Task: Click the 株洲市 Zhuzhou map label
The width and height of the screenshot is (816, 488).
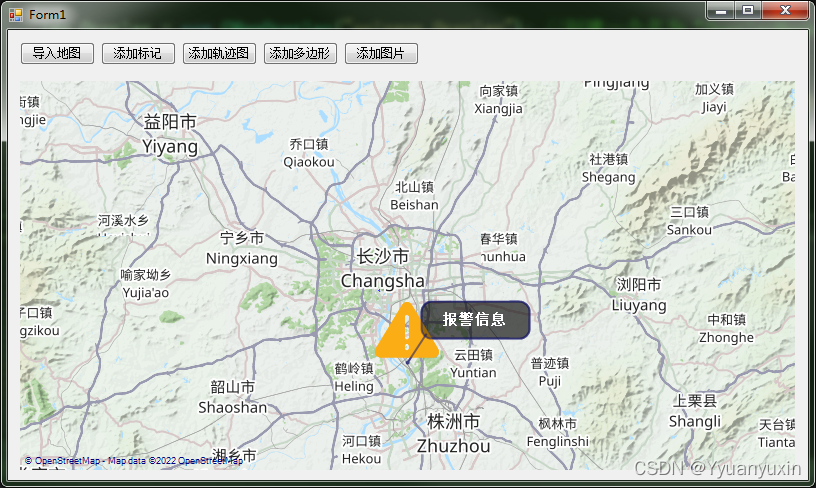Action: pyautogui.click(x=453, y=434)
